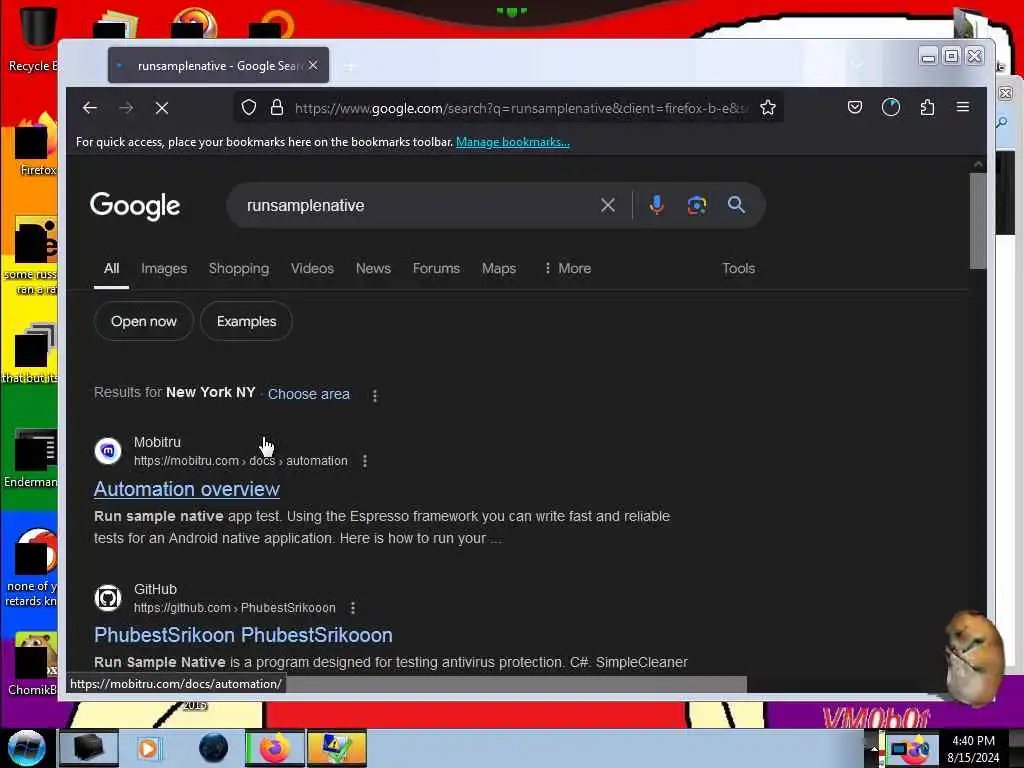Screen dimensions: 1024x768
Task: Go to Google home via logo
Action: click(135, 206)
